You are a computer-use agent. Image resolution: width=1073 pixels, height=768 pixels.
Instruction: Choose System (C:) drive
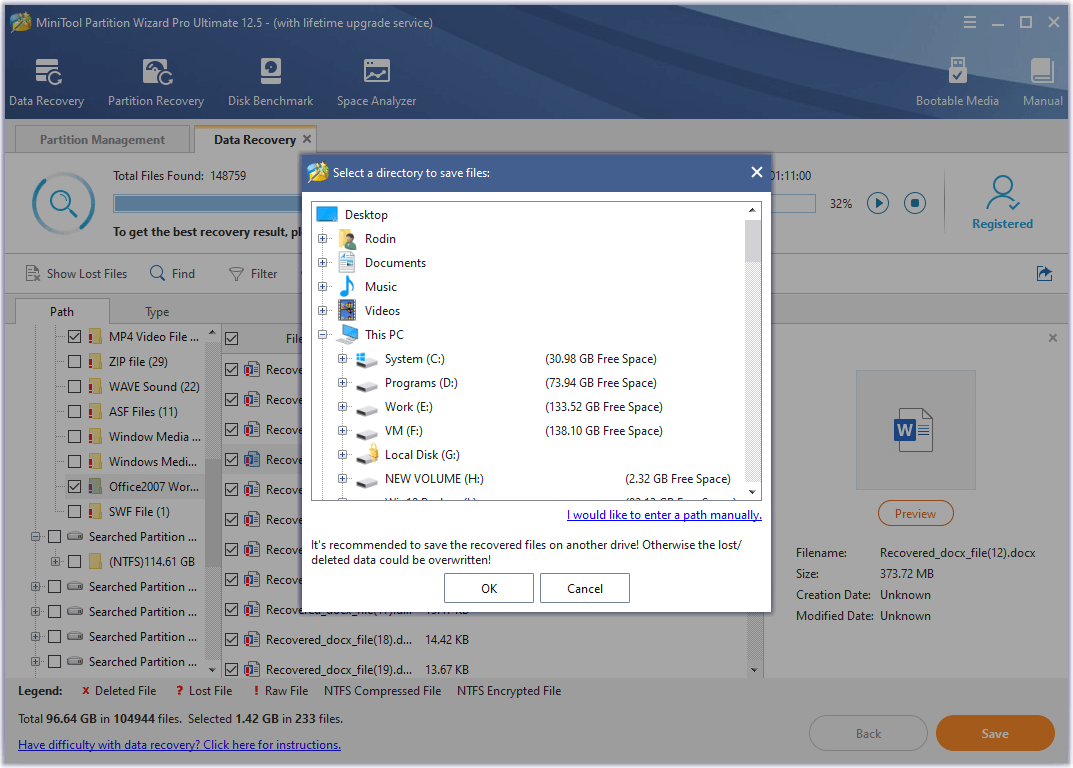(414, 359)
